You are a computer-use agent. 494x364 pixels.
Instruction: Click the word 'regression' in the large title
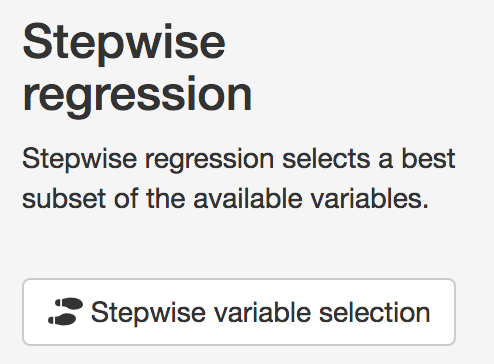click(137, 96)
